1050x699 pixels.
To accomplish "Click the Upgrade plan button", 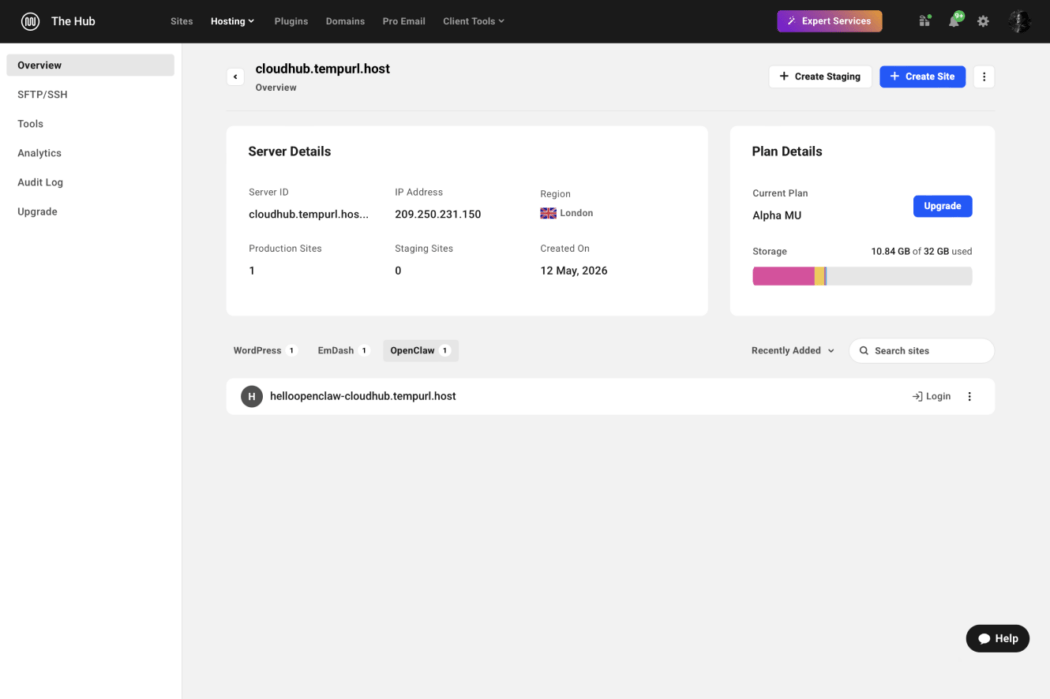I will pyautogui.click(x=942, y=206).
